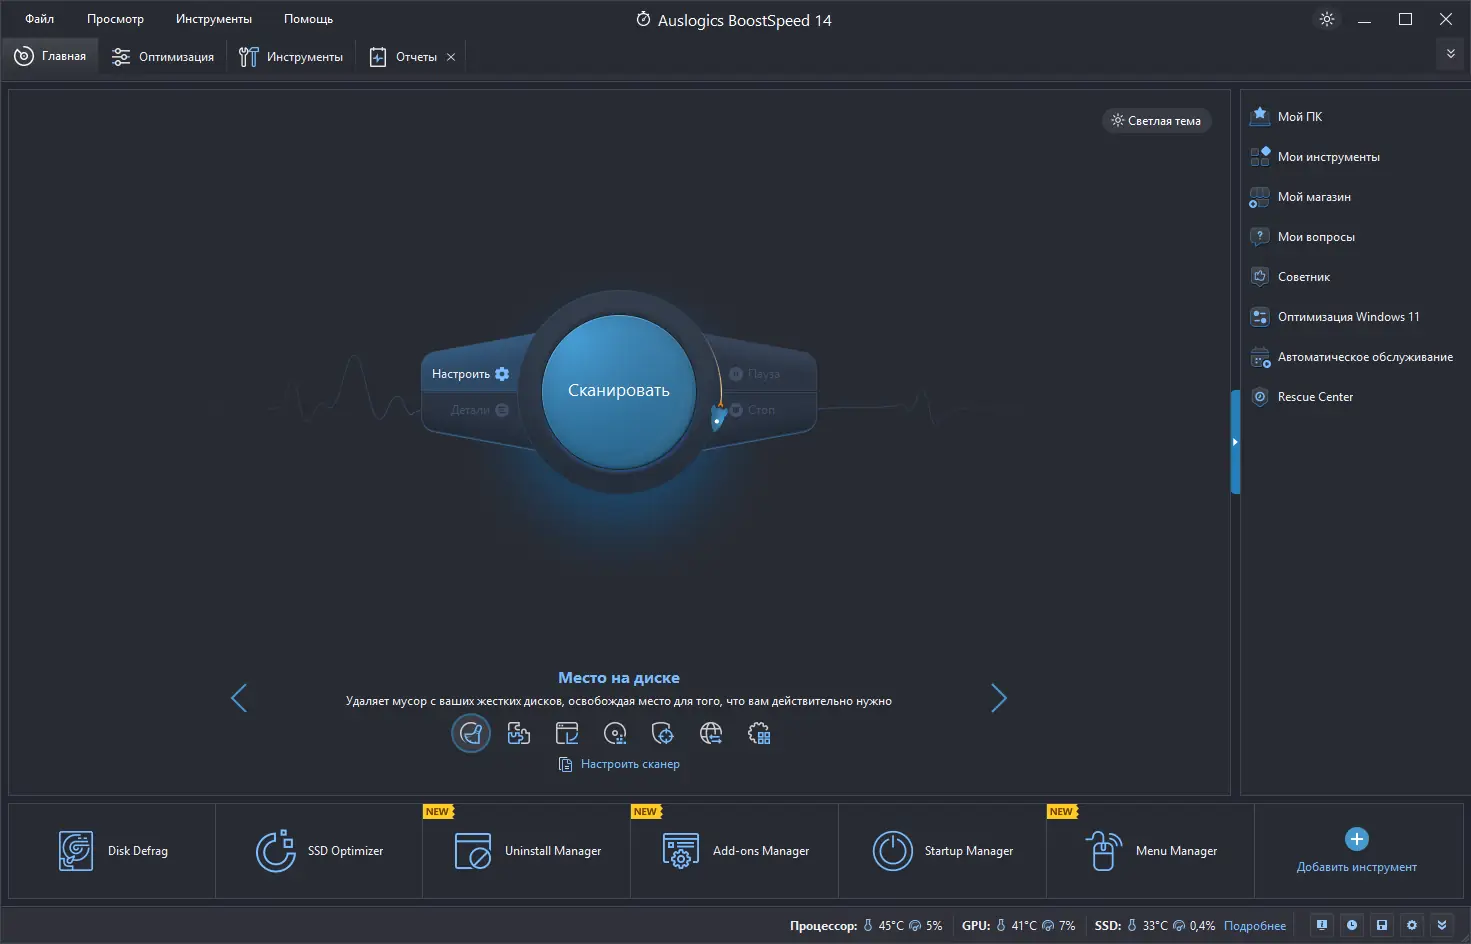Expand the double chevron in status bar
Image resolution: width=1471 pixels, height=944 pixels.
[x=1442, y=925]
